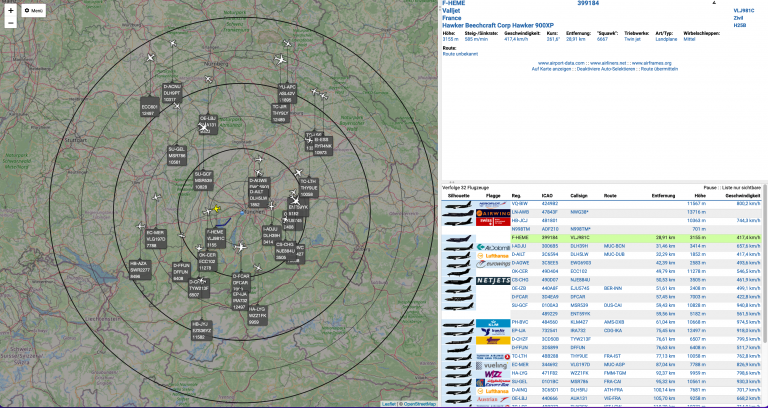This screenshot has height=408, width=768.
Task: Sort aircraft list by Callsign header
Action: point(579,196)
